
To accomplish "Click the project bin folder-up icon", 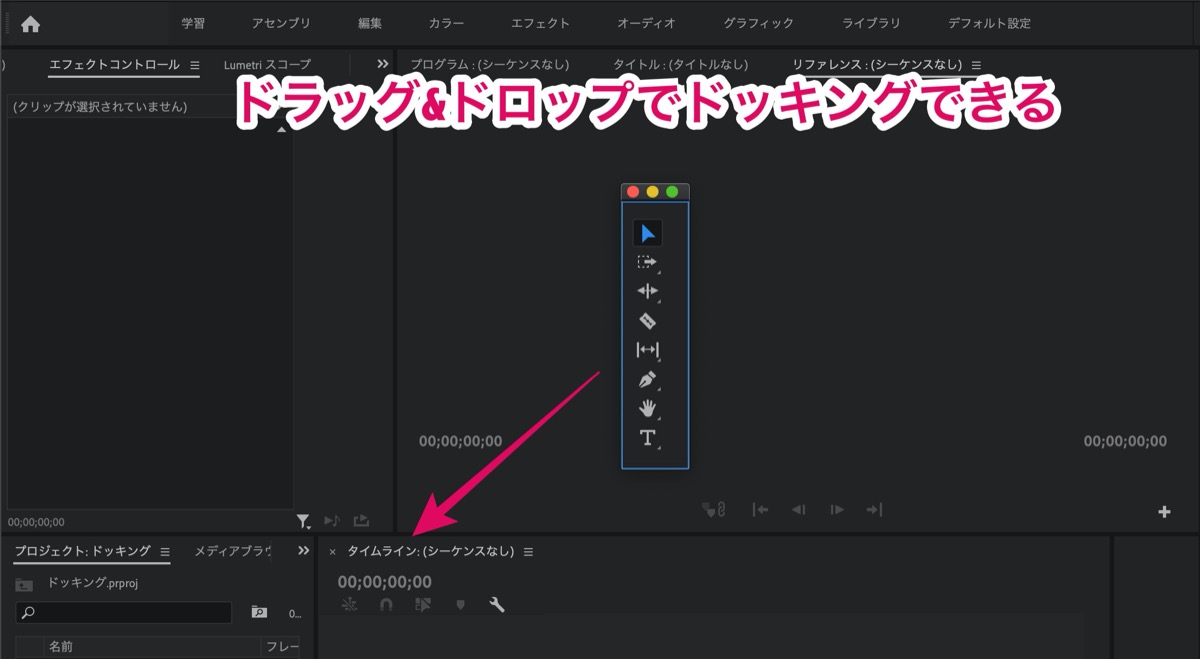I will point(24,584).
